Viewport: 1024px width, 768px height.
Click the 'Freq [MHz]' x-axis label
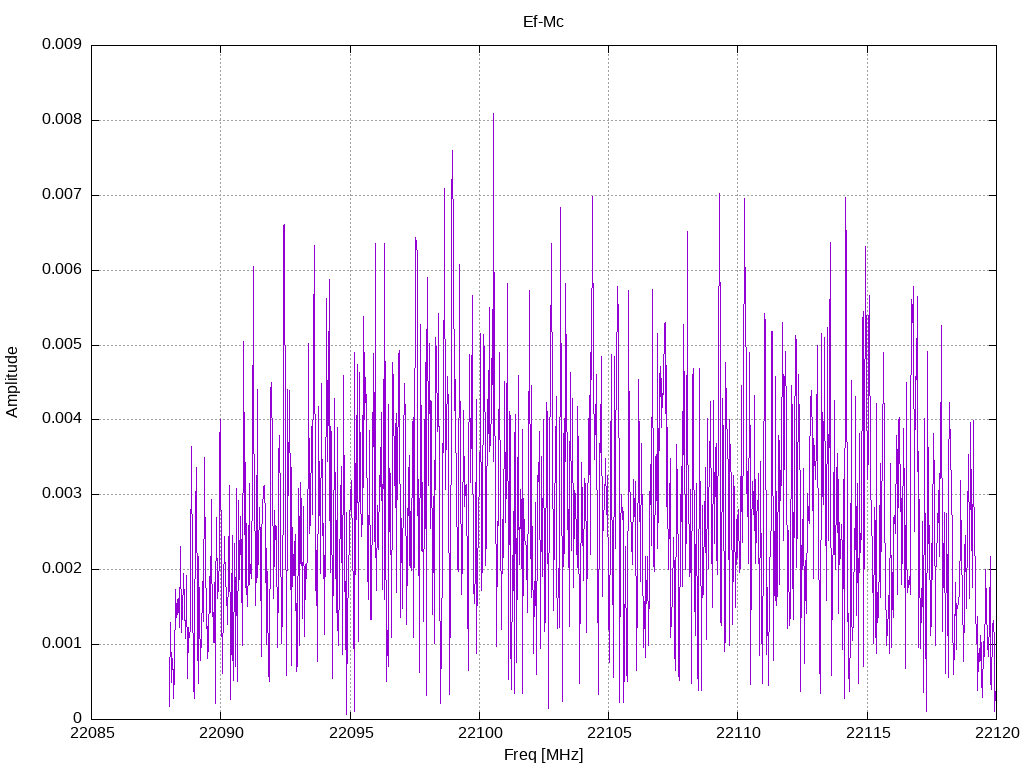click(543, 755)
